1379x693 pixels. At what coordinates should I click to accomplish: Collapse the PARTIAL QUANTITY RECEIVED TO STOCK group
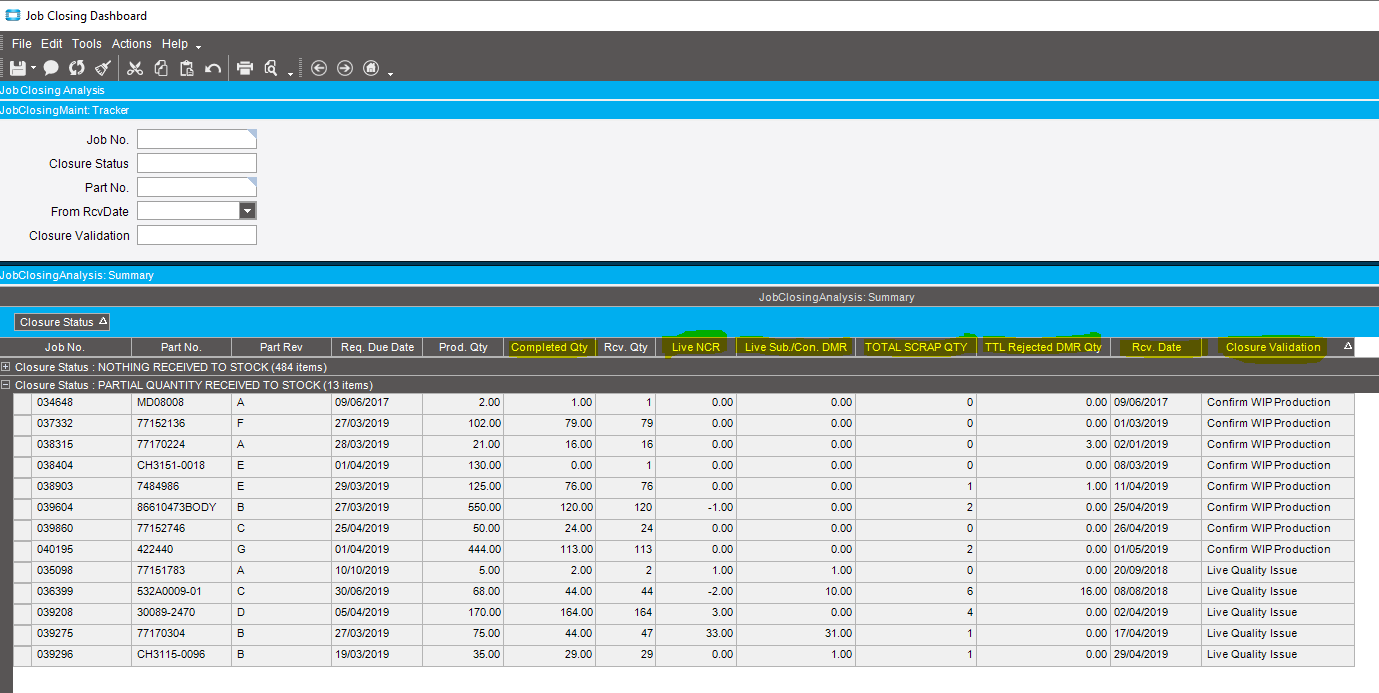point(6,385)
